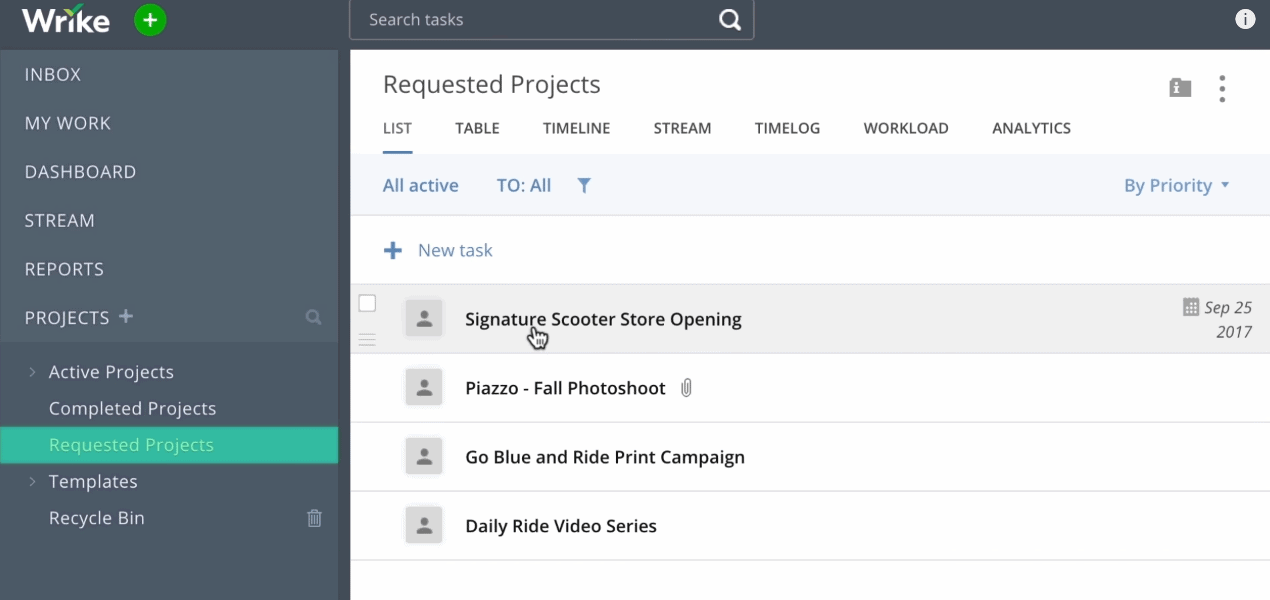Viewport: 1270px width, 600px height.
Task: Open the By Priority sort dropdown
Action: (x=1176, y=186)
